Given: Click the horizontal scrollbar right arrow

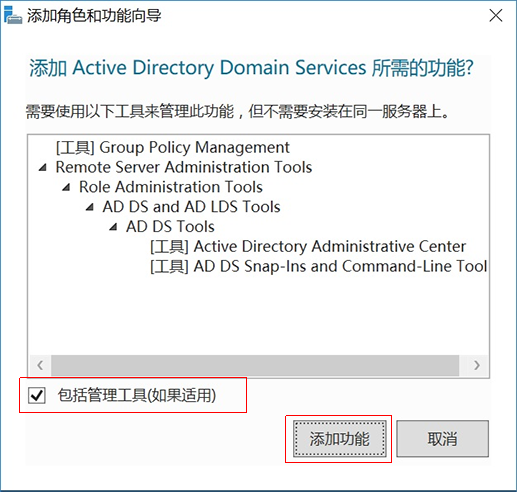Looking at the screenshot, I should (x=477, y=365).
